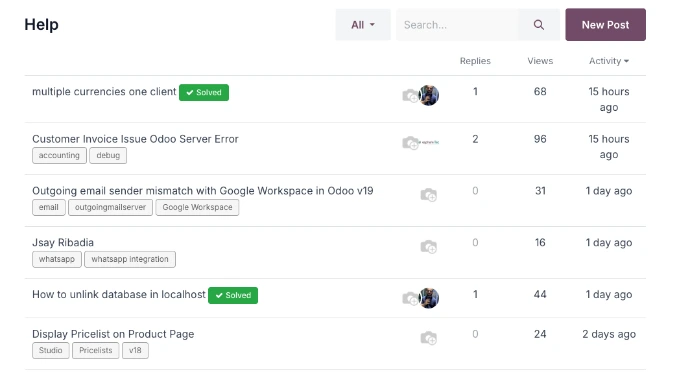The width and height of the screenshot is (690, 372).
Task: Click views count 96
Action: click(540, 139)
